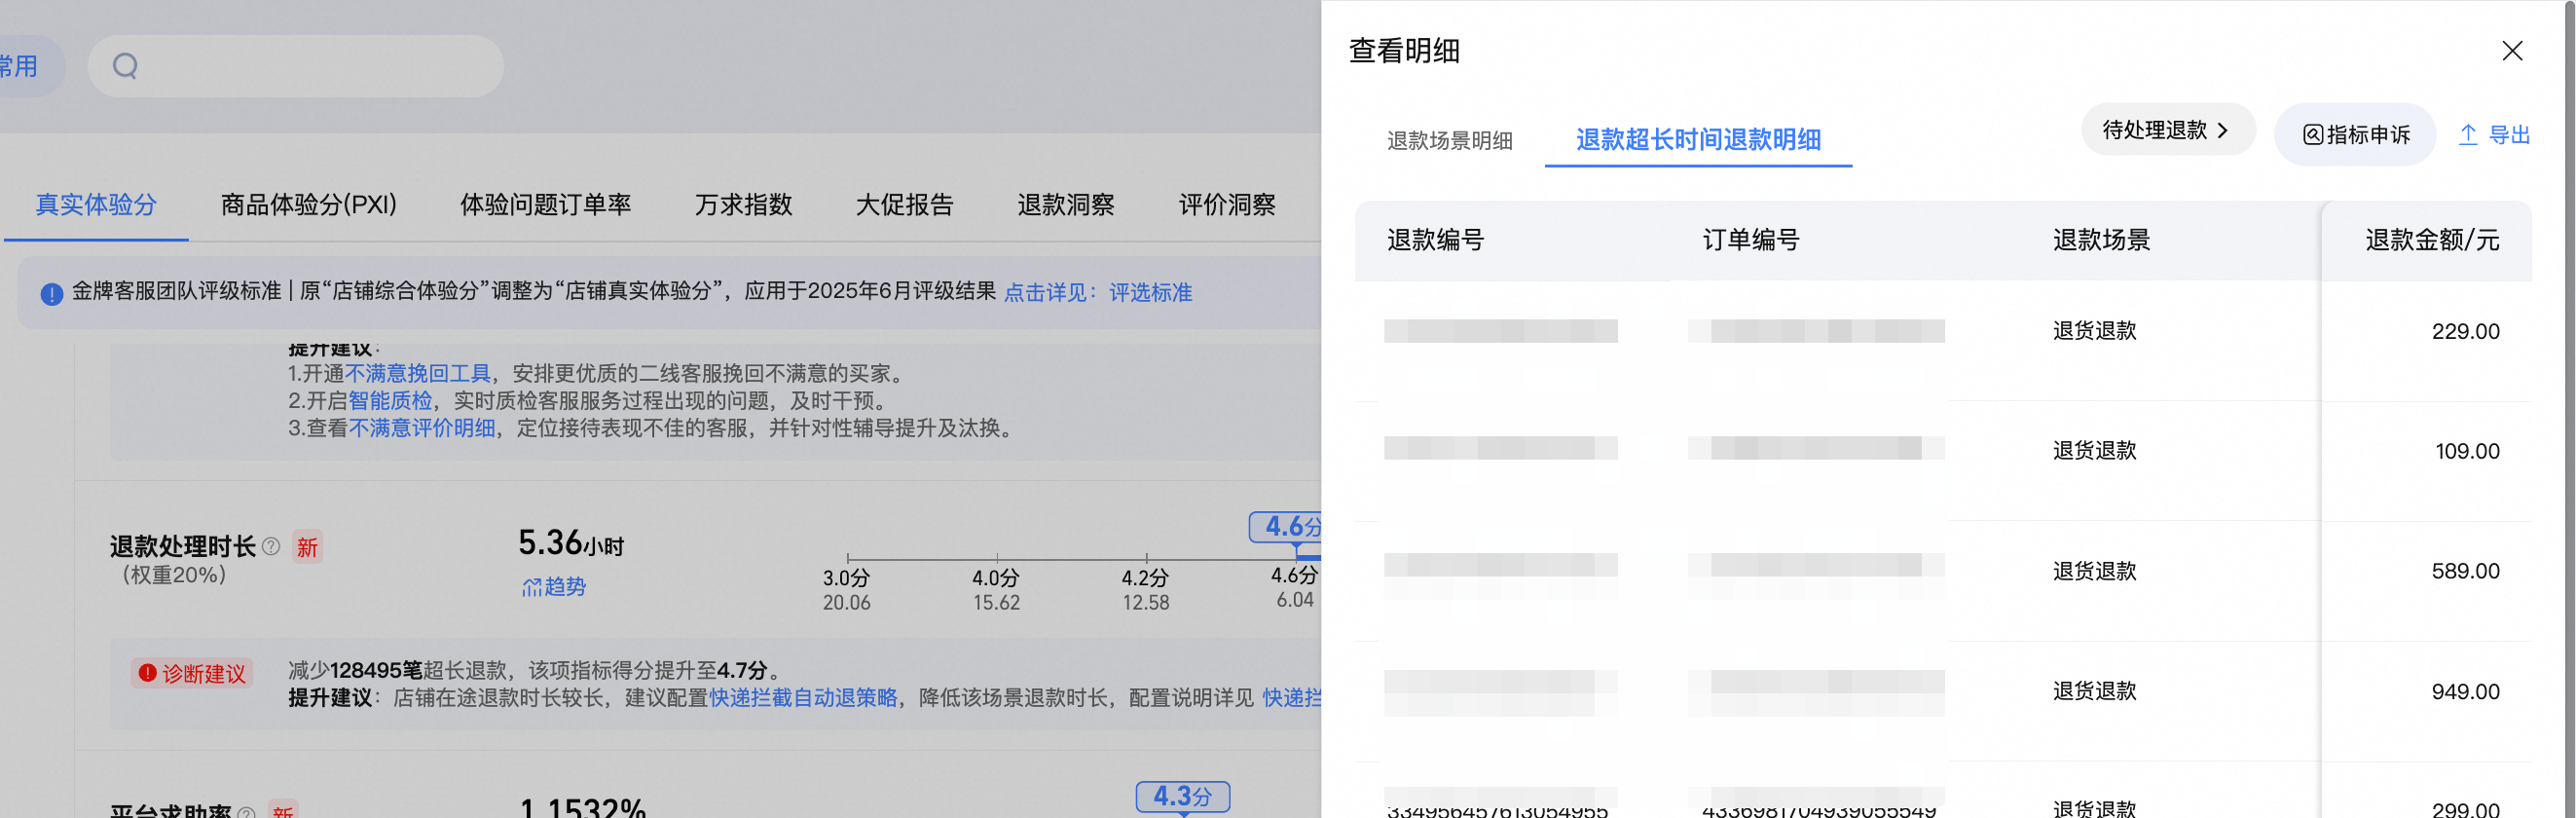Click the 退款场景 column header
2576x818 pixels.
2101,240
